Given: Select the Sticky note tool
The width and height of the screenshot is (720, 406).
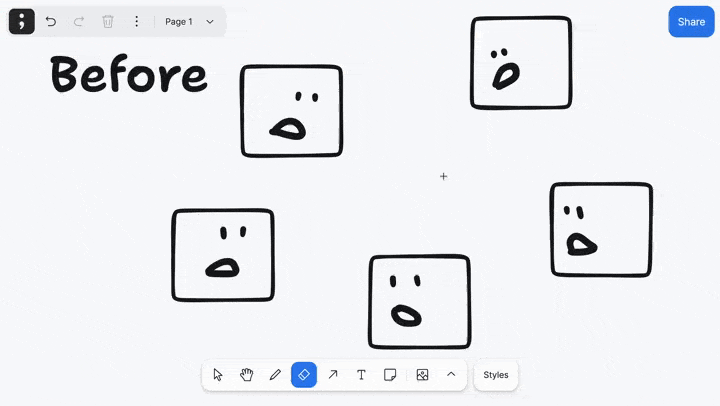Looking at the screenshot, I should 390,375.
